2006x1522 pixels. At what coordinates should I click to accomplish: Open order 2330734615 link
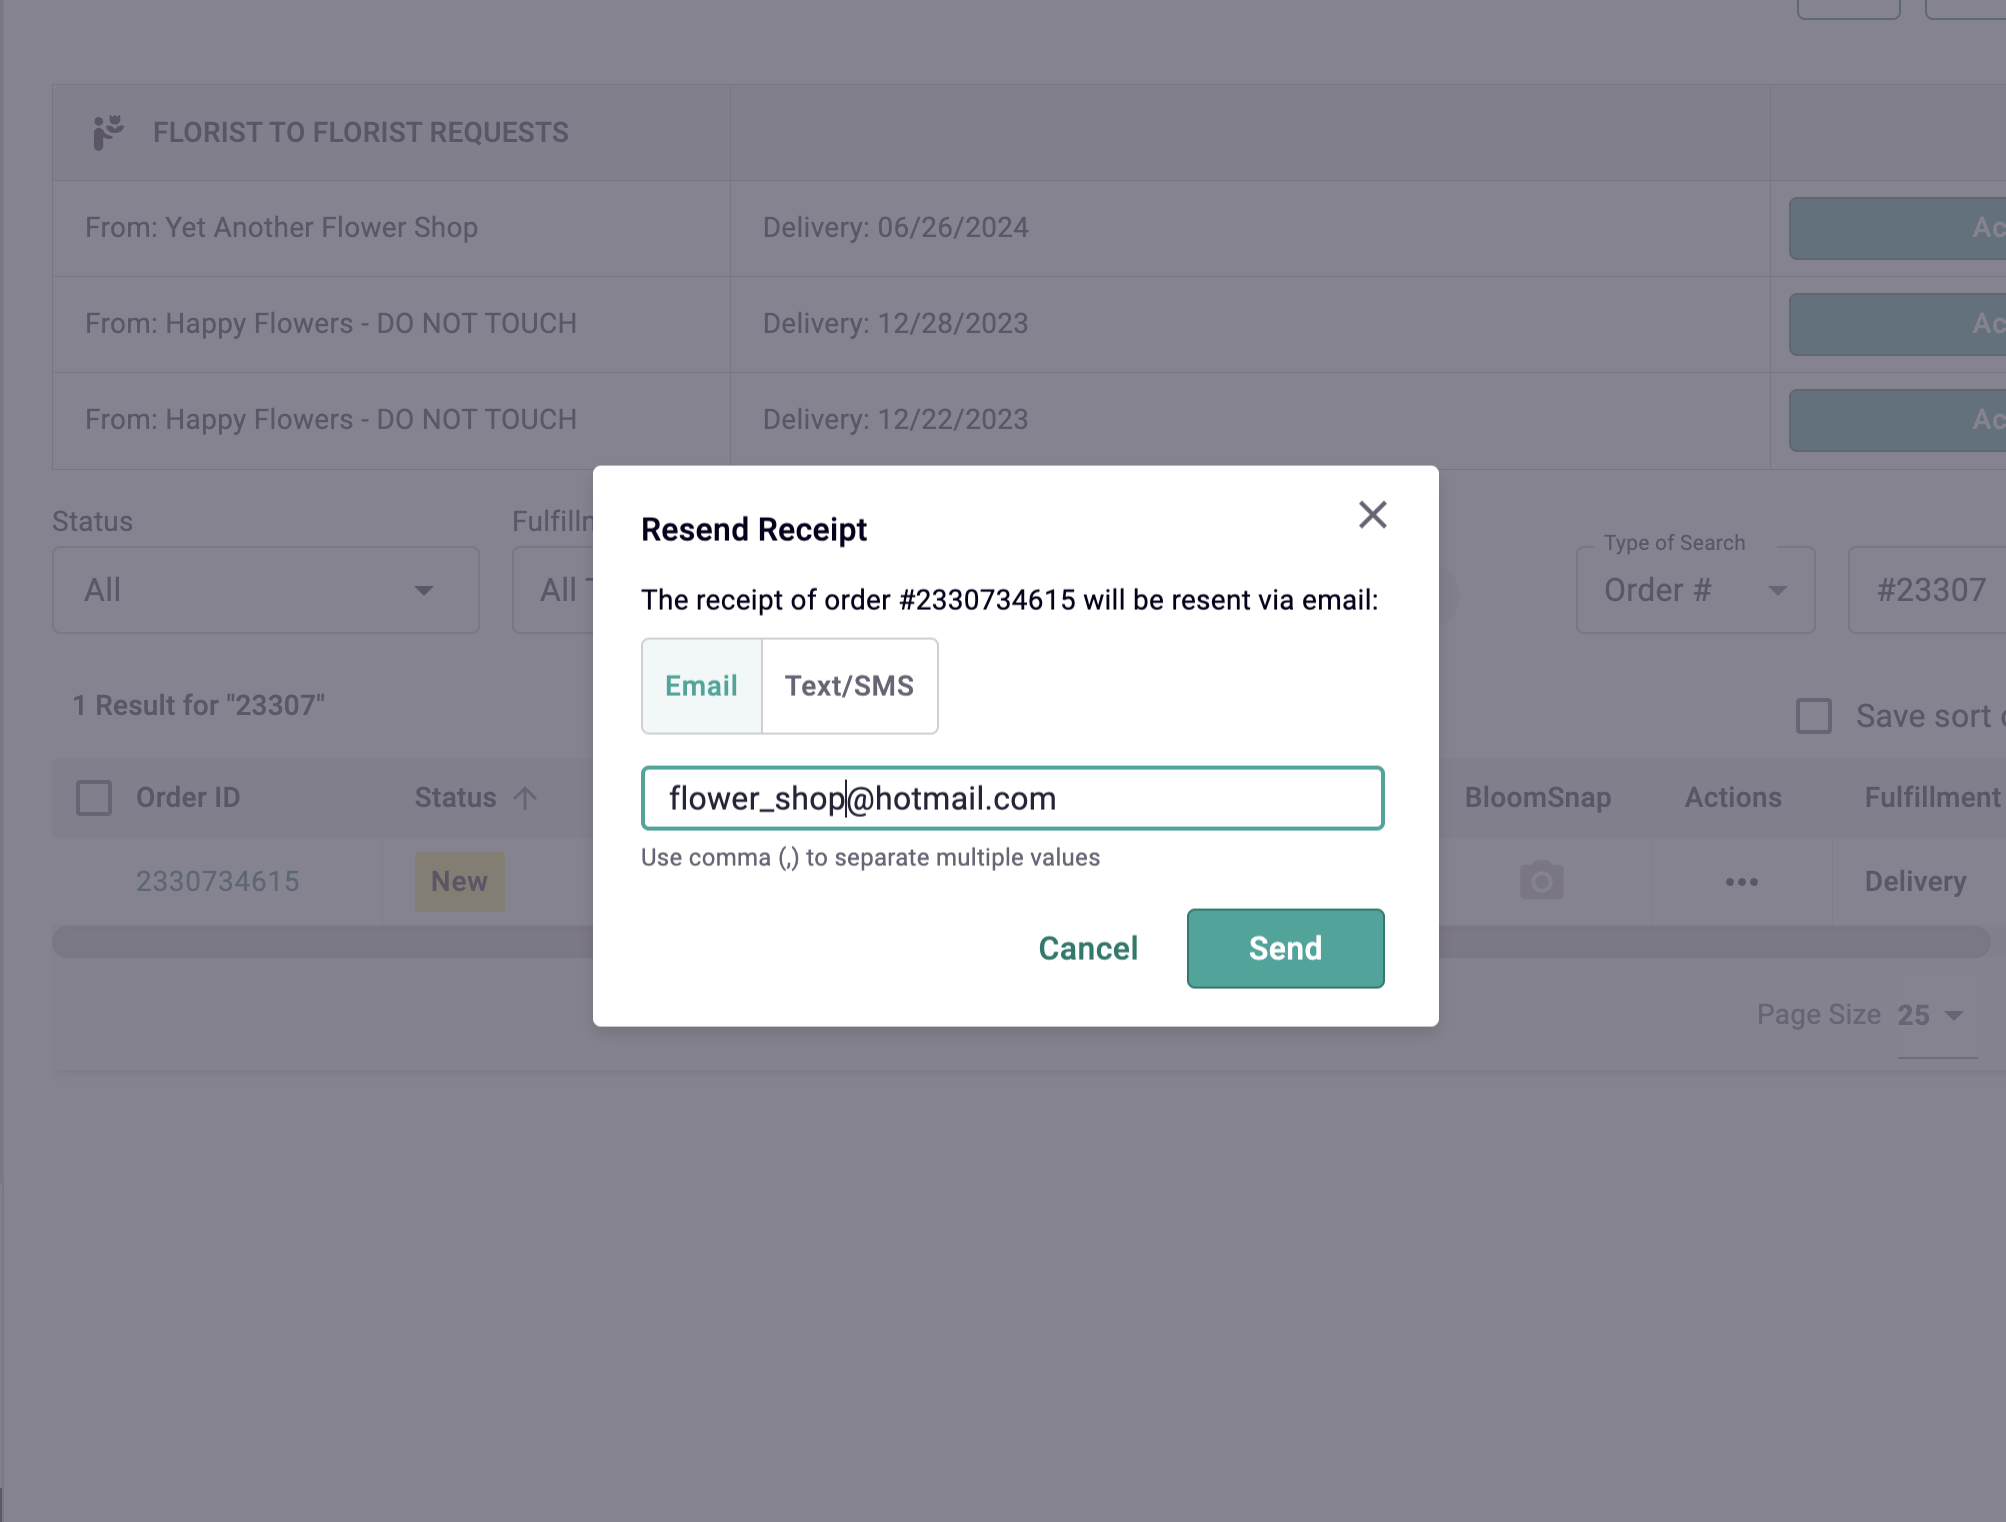click(x=217, y=881)
